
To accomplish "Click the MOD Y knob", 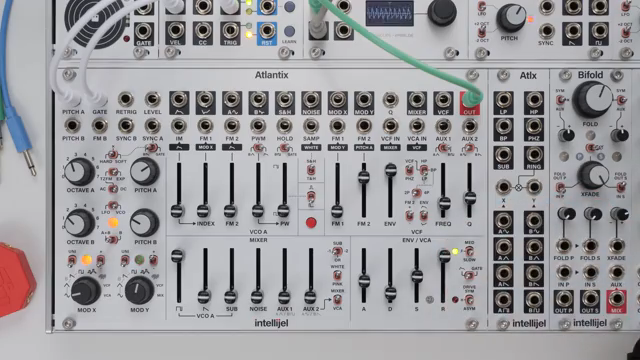I will pos(139,291).
